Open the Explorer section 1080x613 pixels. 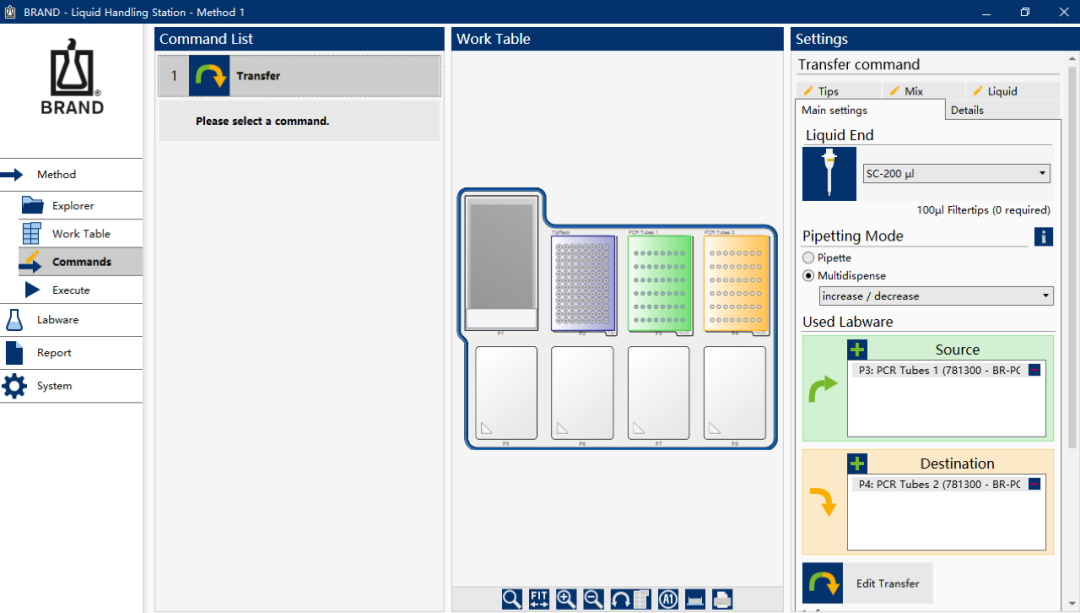click(81, 205)
